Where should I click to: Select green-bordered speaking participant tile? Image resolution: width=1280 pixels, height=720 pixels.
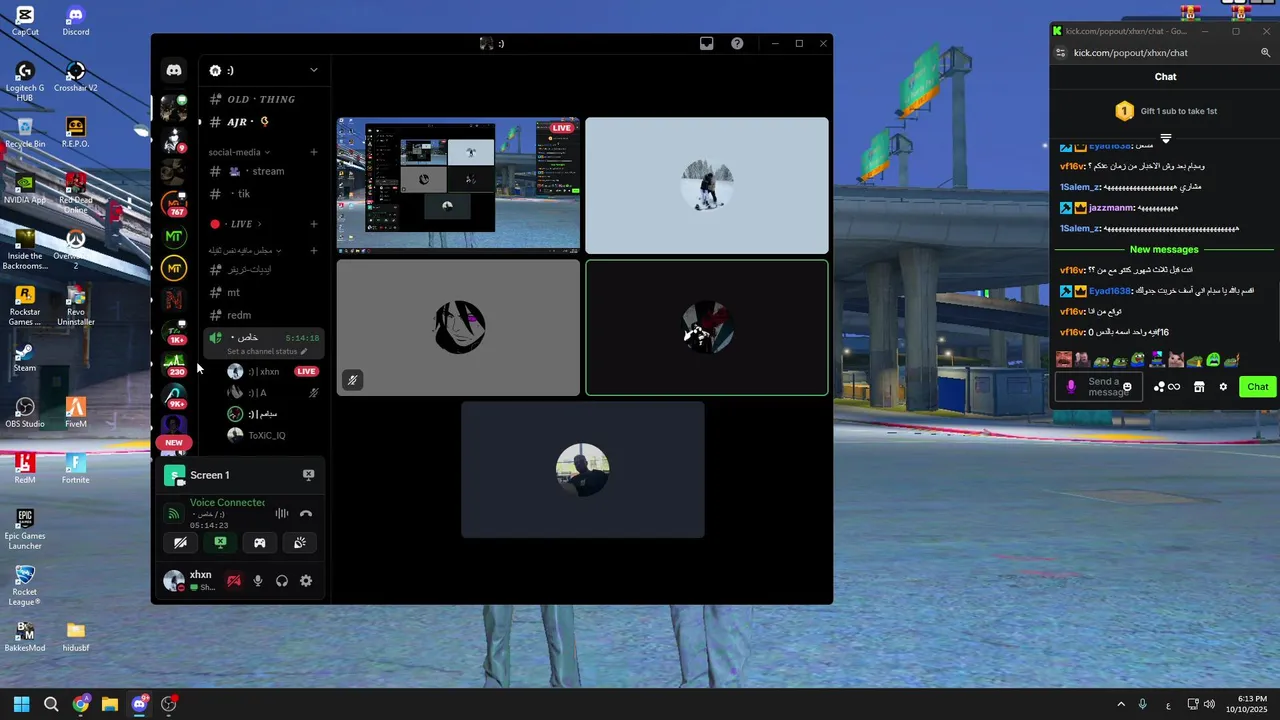click(707, 328)
